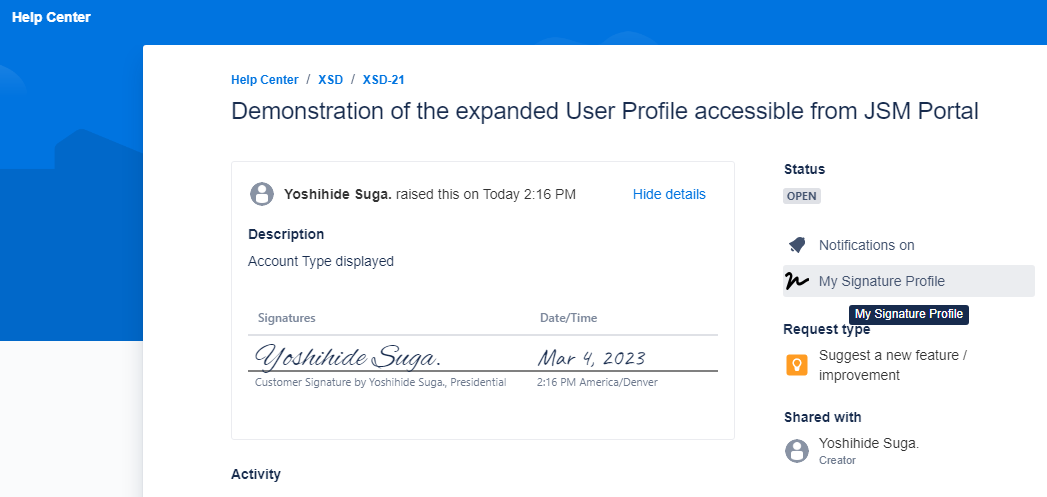Click Yoshihide Suga under Shared with
This screenshot has width=1047, height=497.
tap(868, 443)
